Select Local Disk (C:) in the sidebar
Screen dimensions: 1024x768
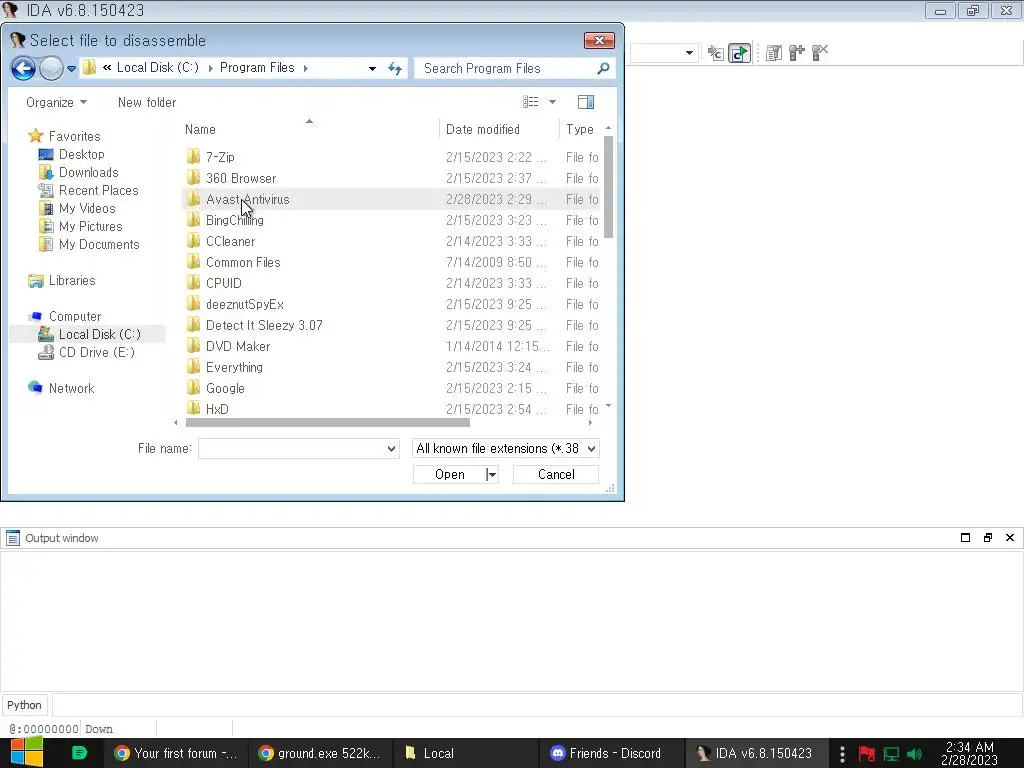click(x=99, y=334)
